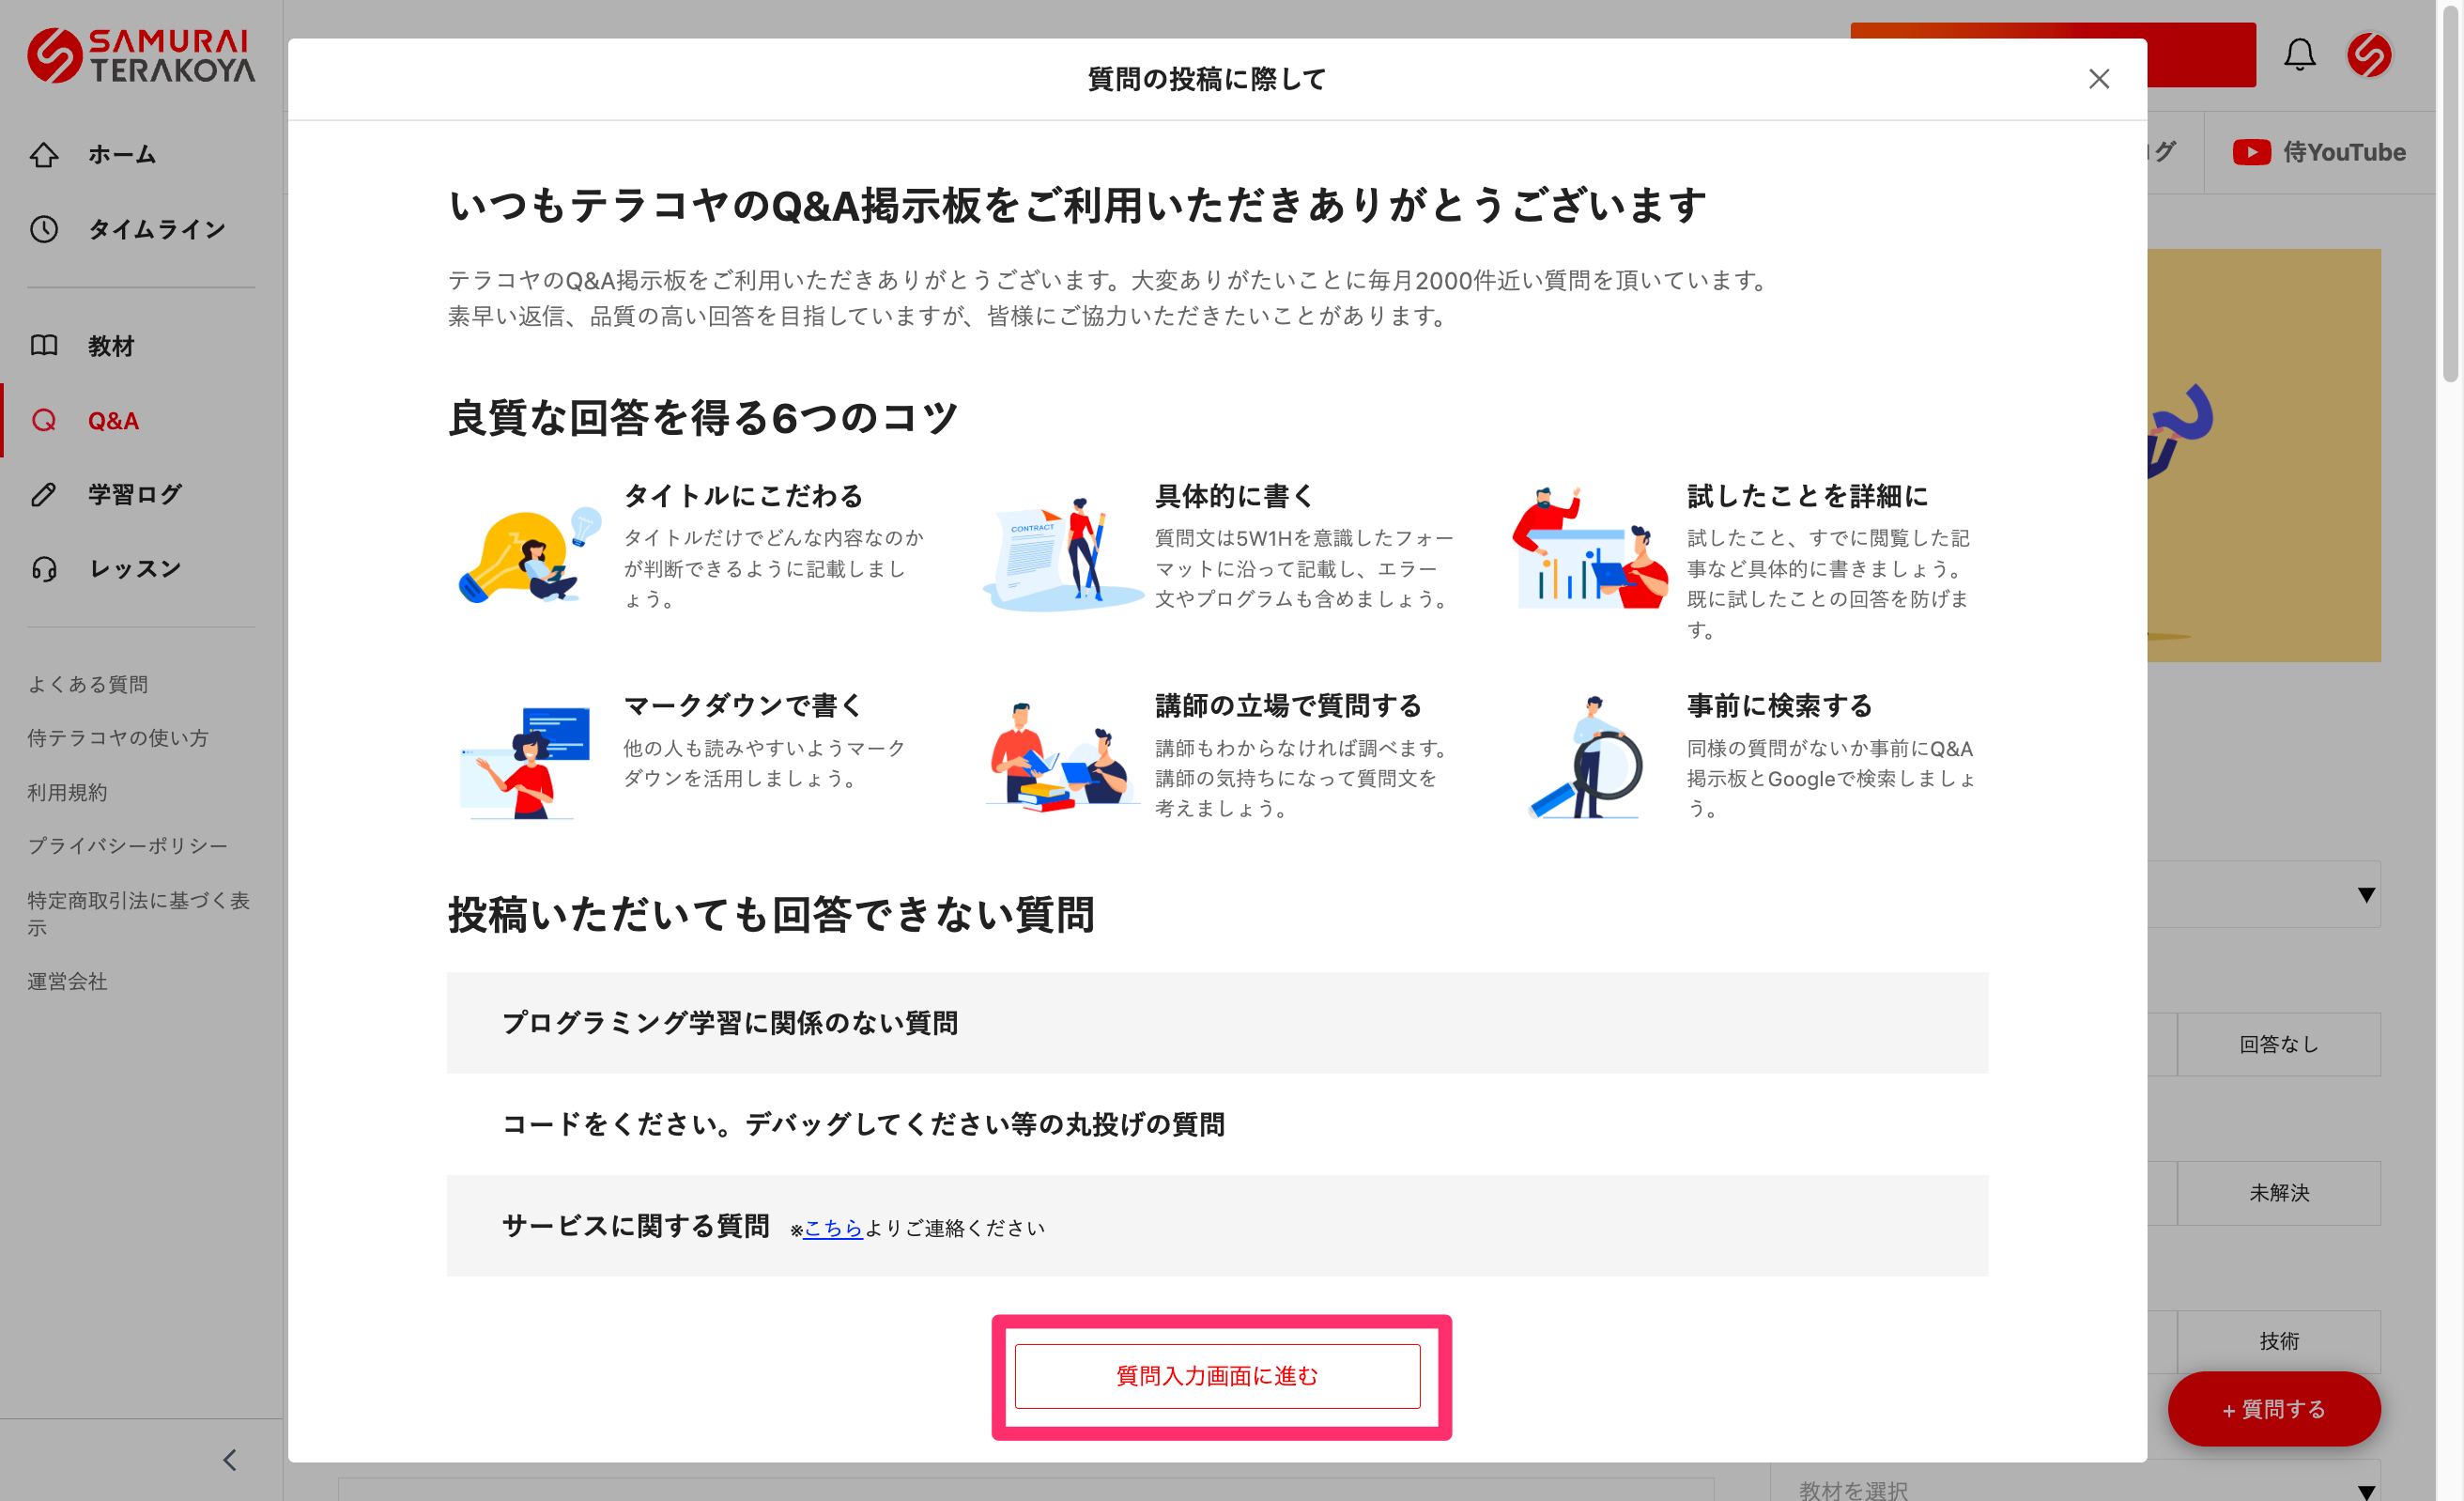Select the Q&A sidebar icon
Image resolution: width=2464 pixels, height=1501 pixels.
[x=44, y=420]
